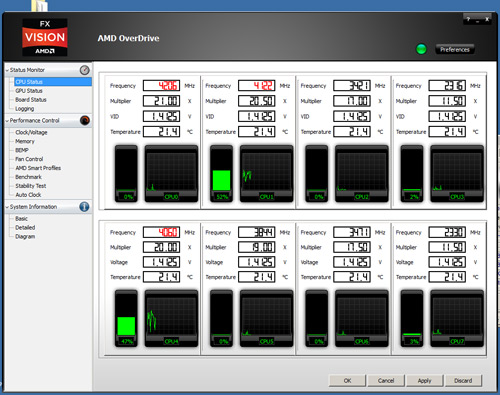
Task: Click the Status Monitor gauge icon
Action: click(85, 70)
